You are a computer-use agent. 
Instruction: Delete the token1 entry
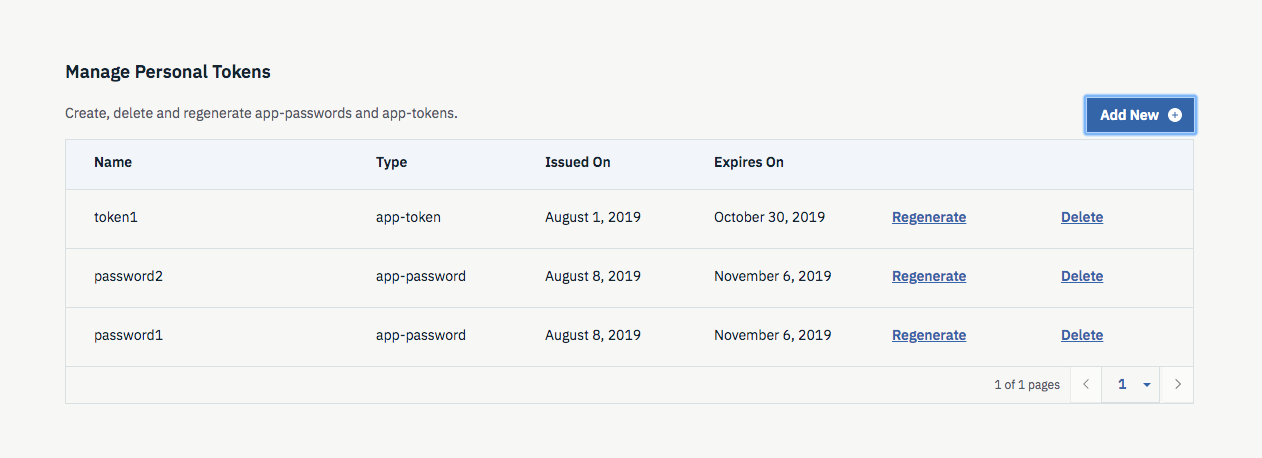click(1082, 217)
